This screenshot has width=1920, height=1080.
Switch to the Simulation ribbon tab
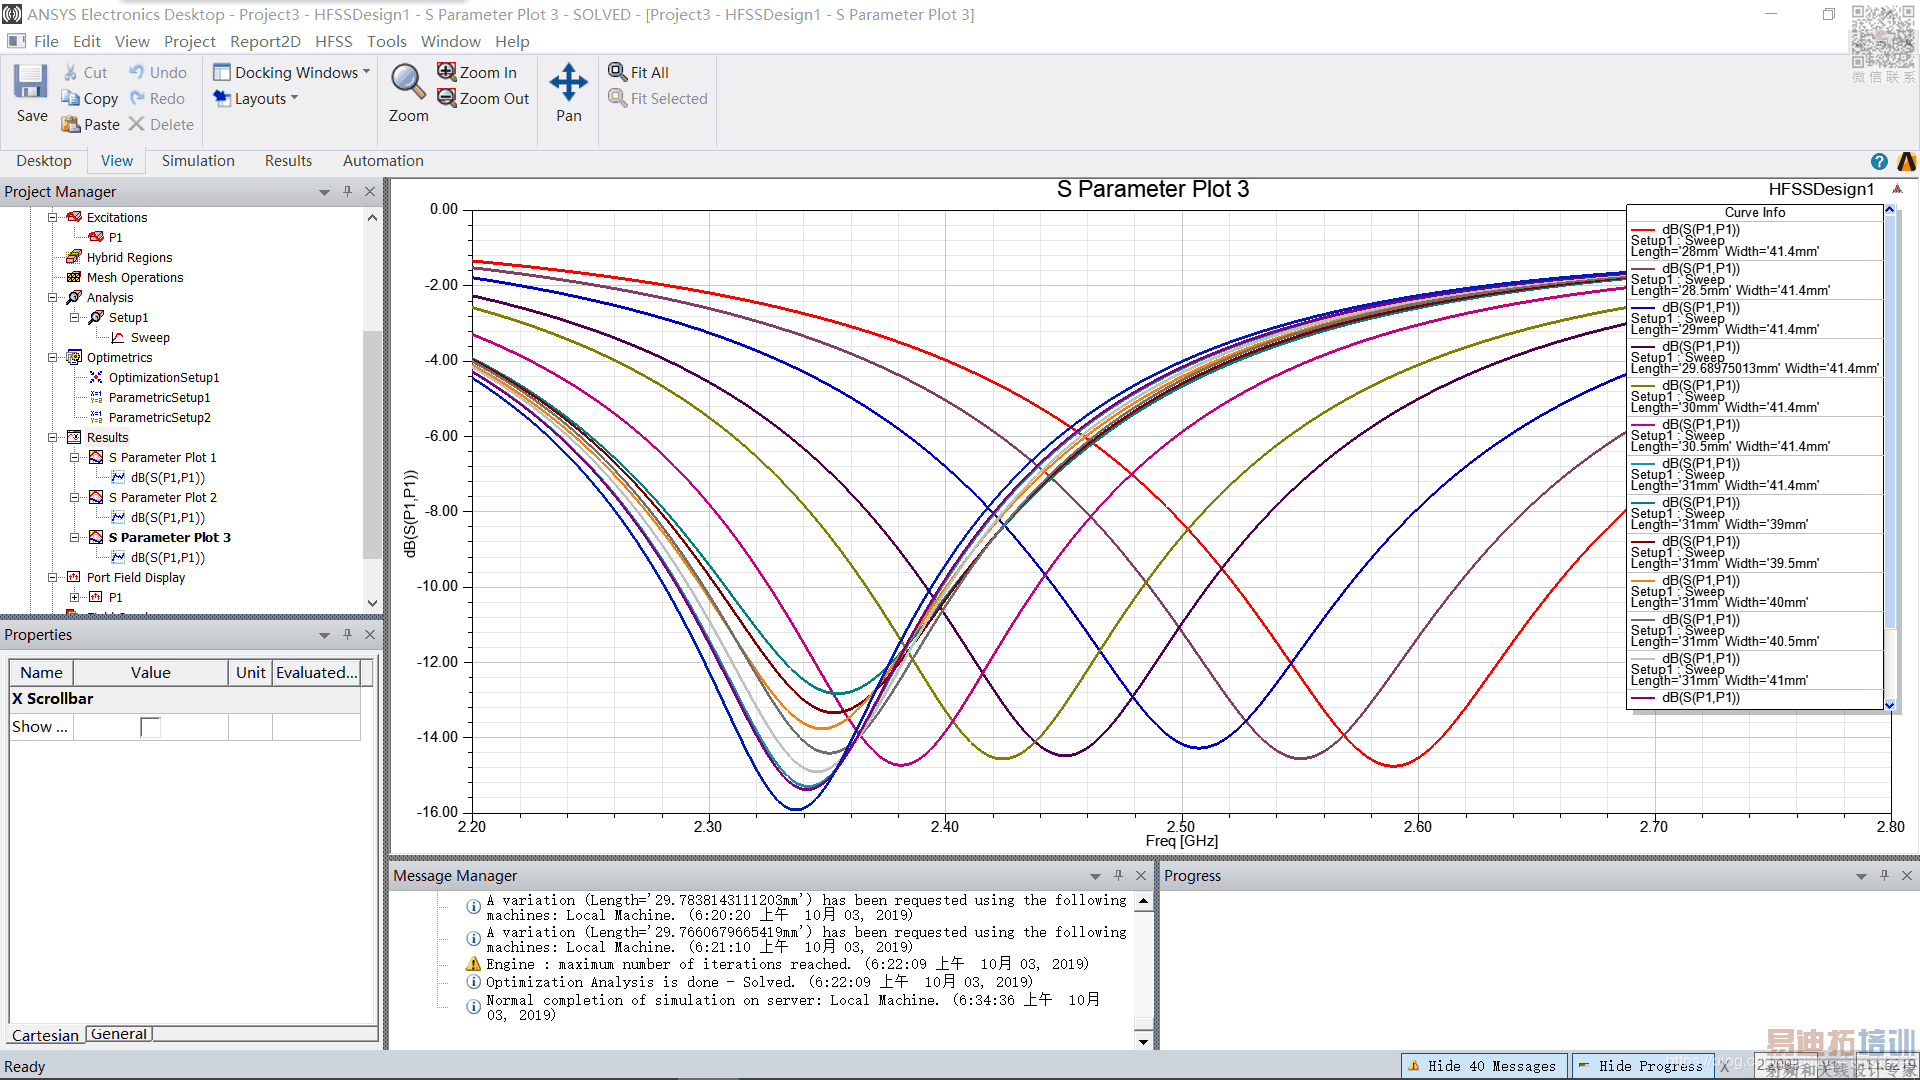coord(198,160)
